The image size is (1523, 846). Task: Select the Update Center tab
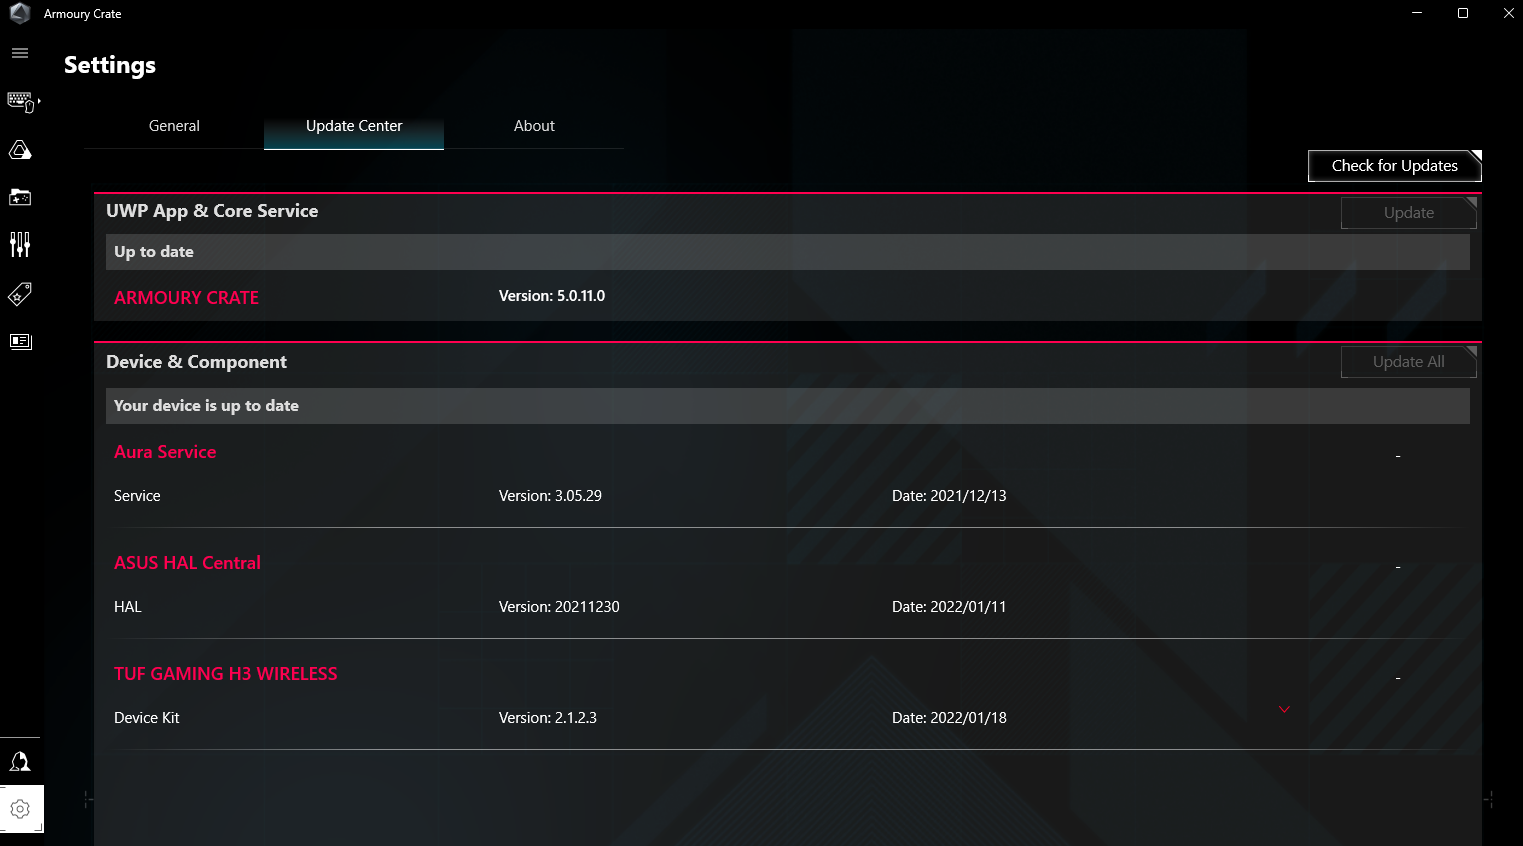(354, 126)
